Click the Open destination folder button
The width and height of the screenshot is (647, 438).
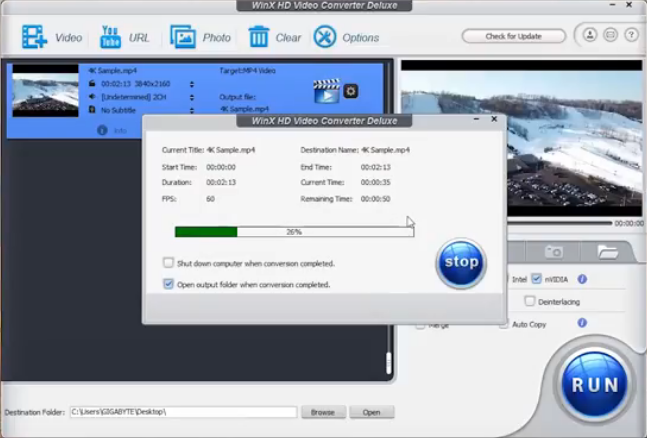tap(371, 412)
